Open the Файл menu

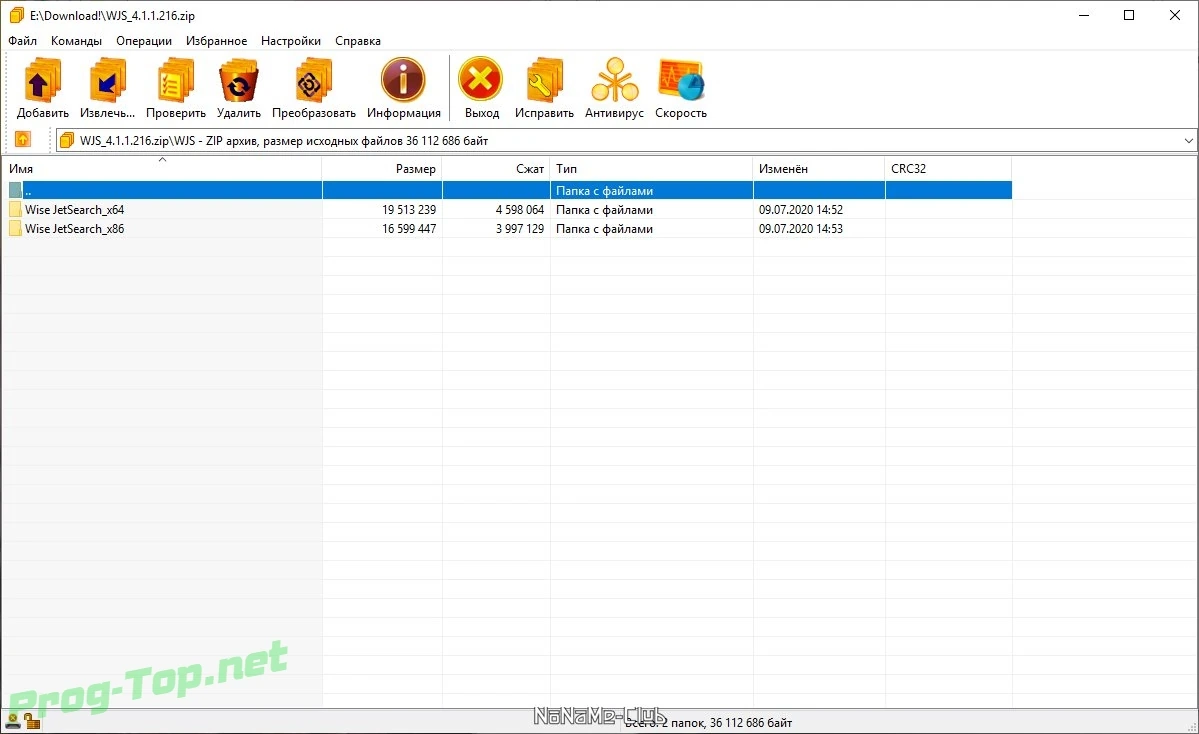pos(22,41)
